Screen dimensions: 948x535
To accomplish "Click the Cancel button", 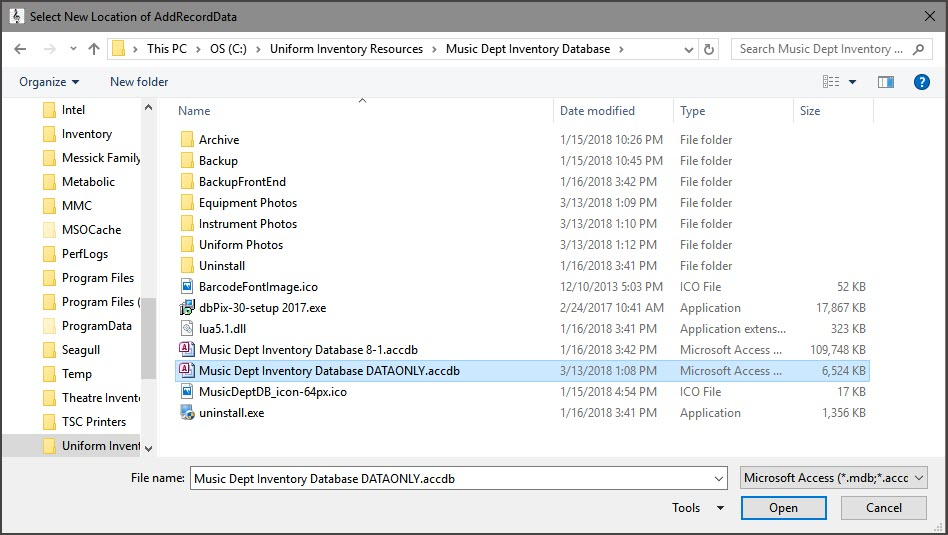I will click(883, 508).
